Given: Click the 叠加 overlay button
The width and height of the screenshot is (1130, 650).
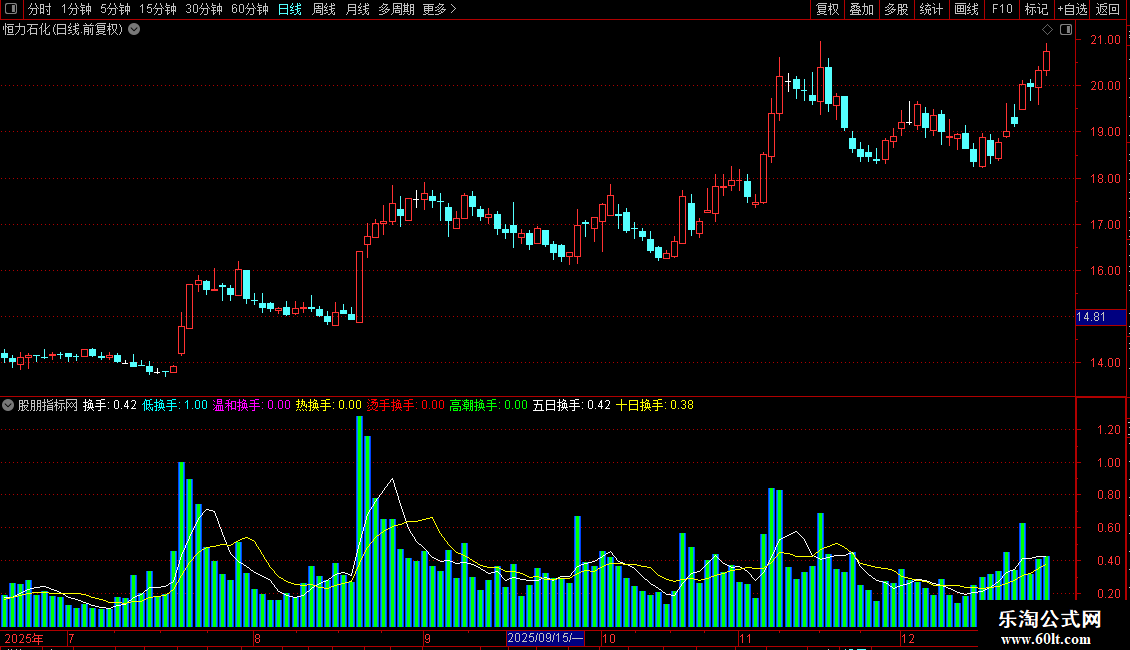Looking at the screenshot, I should pyautogui.click(x=862, y=9).
